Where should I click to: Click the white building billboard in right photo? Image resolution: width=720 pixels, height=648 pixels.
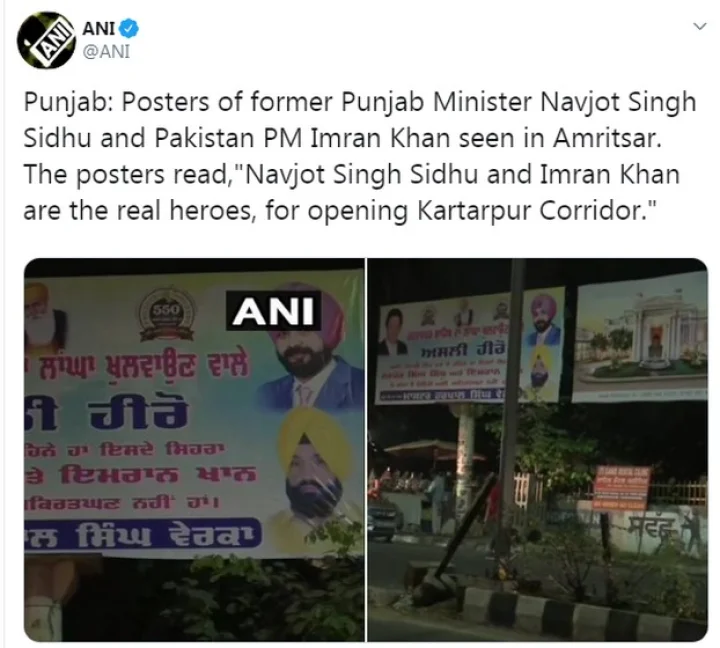click(640, 335)
